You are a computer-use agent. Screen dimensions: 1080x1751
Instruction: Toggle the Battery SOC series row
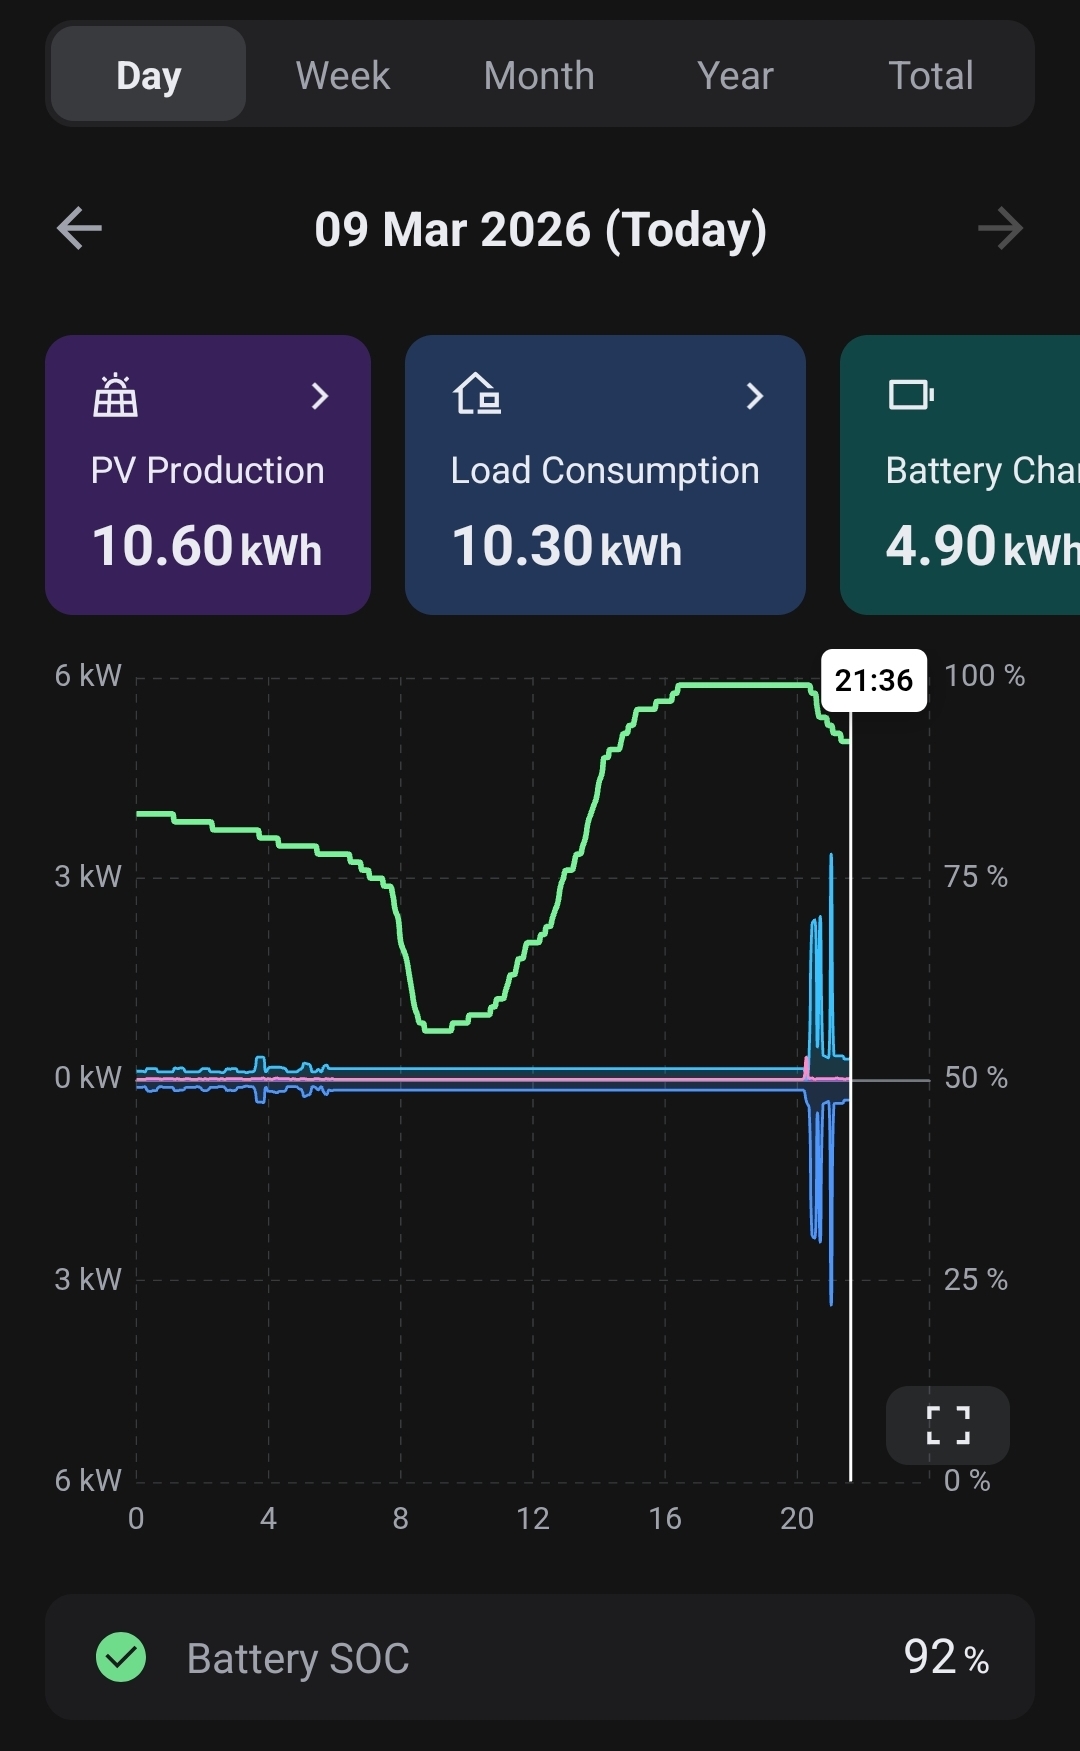click(x=540, y=1657)
